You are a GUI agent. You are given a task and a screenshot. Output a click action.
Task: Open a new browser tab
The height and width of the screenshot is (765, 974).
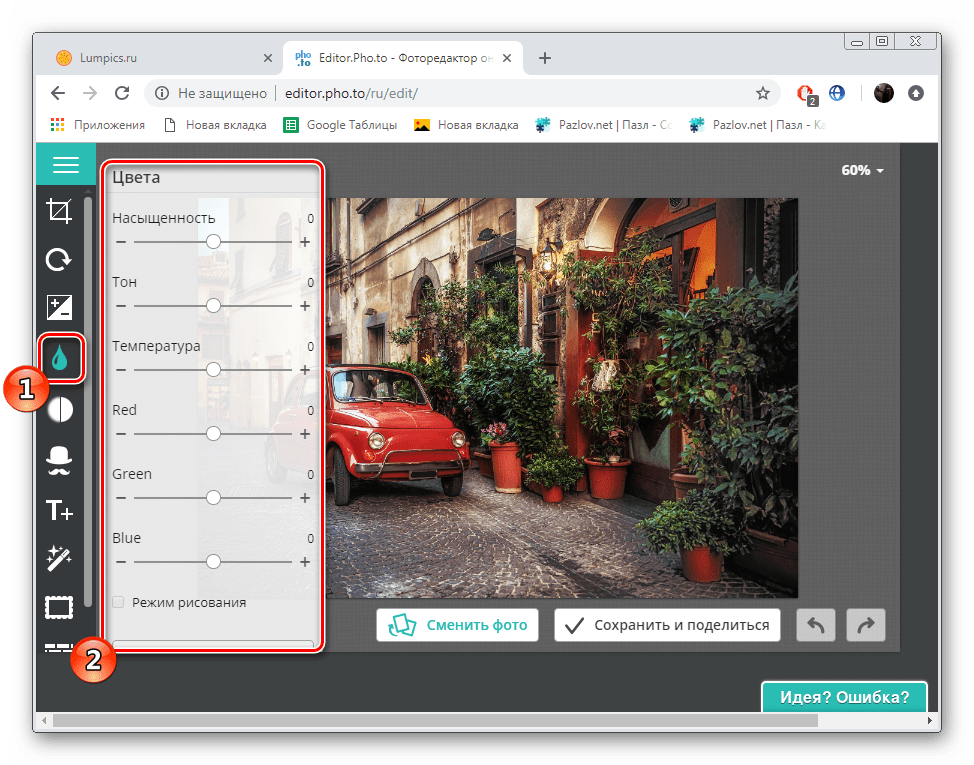[x=545, y=58]
